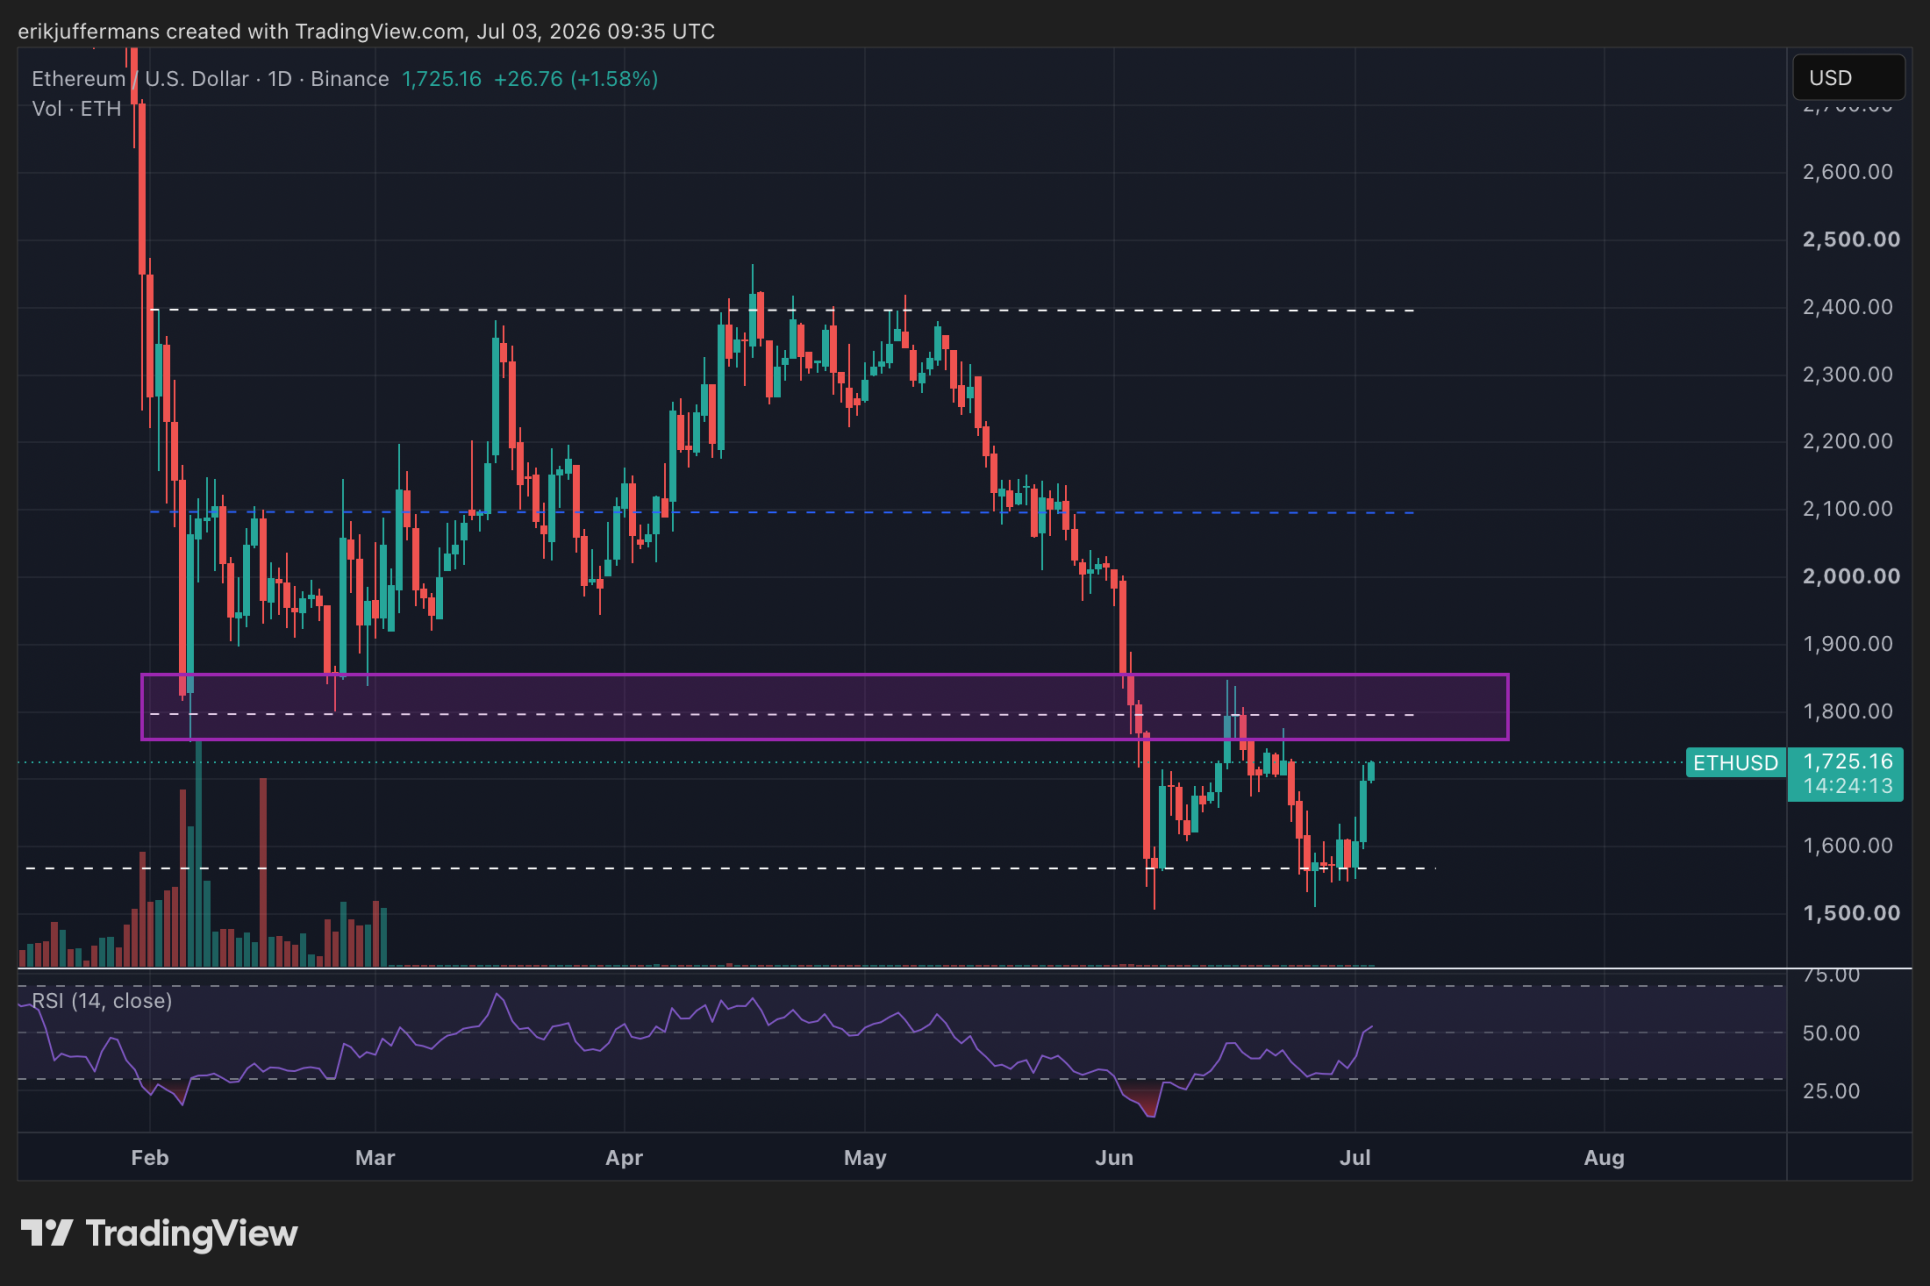Click the chart attribution text at top
1930x1286 pixels.
pyautogui.click(x=367, y=32)
